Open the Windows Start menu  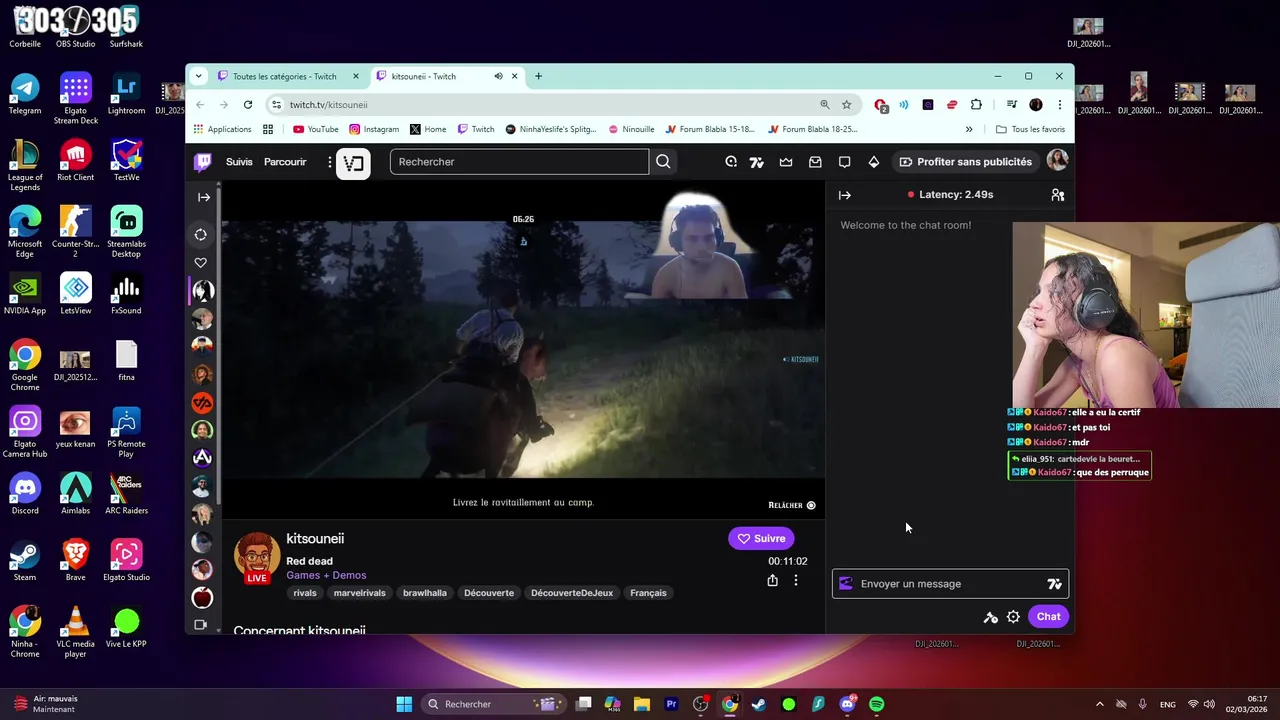[404, 704]
